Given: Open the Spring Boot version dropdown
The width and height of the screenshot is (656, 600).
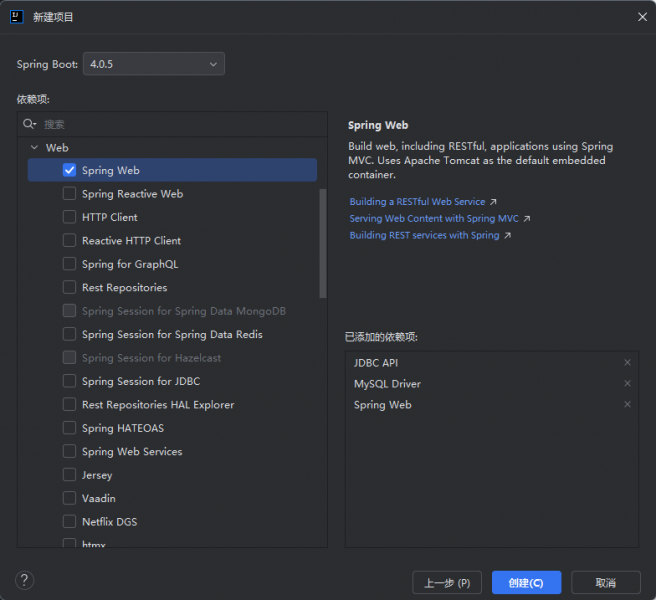Looking at the screenshot, I should click(x=154, y=64).
